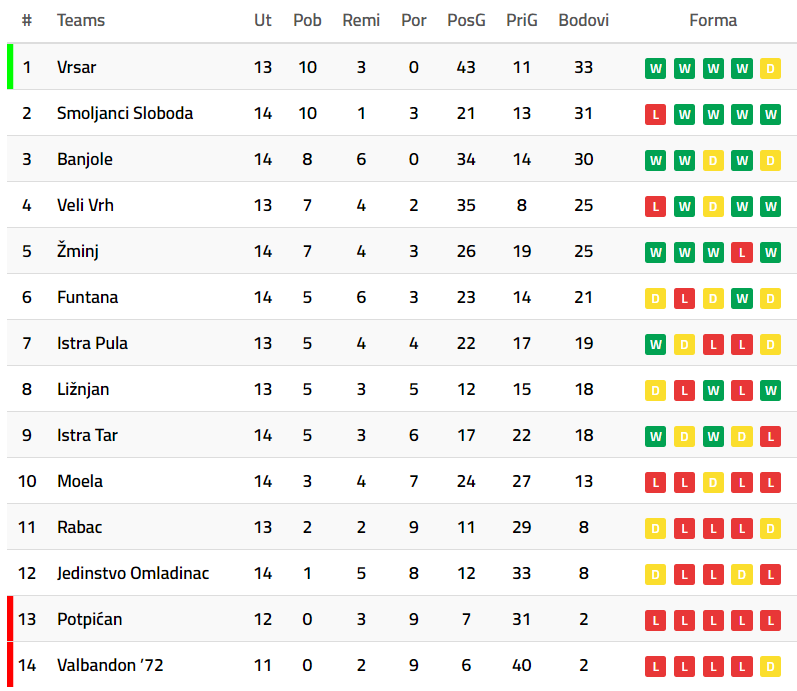
Task: Click Veli Vrh team name
Action: pos(85,205)
